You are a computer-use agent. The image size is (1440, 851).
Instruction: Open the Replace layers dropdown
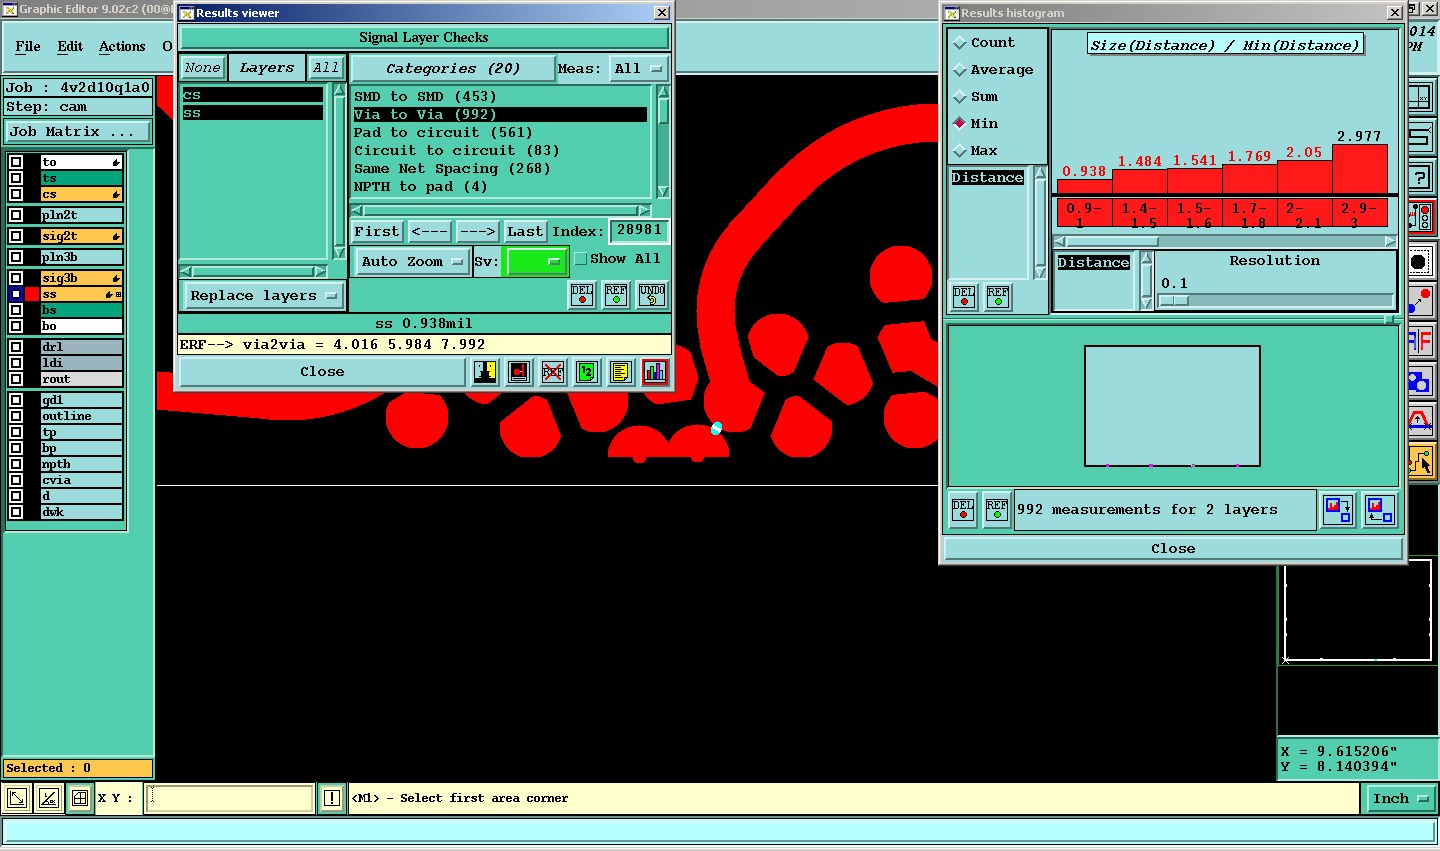coord(264,296)
